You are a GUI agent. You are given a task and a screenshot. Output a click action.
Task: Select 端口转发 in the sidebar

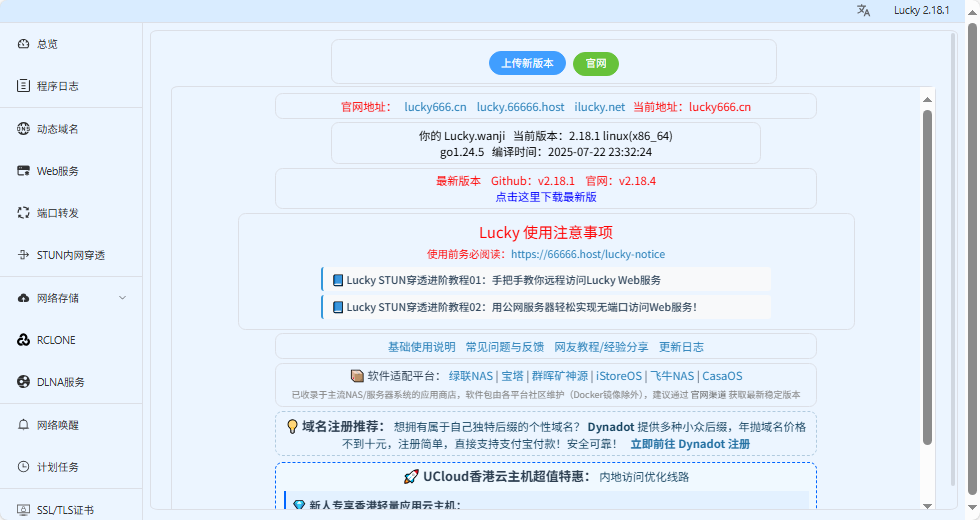[71, 212]
